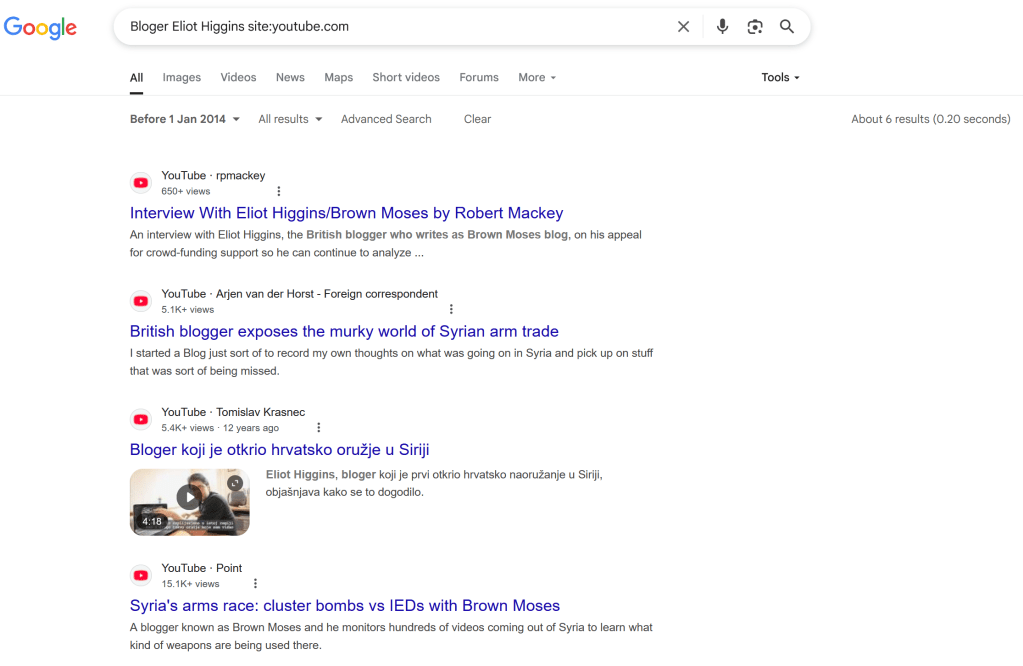Open three-dot menu for Point result
The image size is (1023, 666).
click(x=255, y=584)
